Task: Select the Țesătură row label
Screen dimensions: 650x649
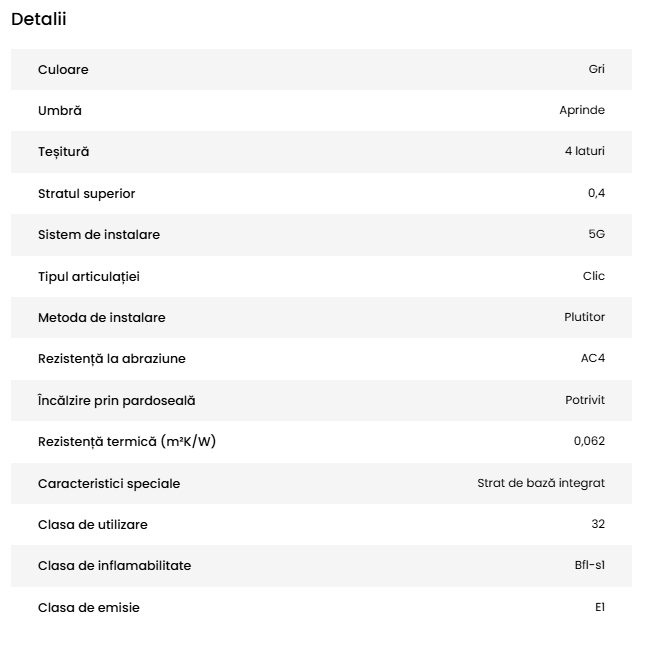Action: click(x=64, y=152)
